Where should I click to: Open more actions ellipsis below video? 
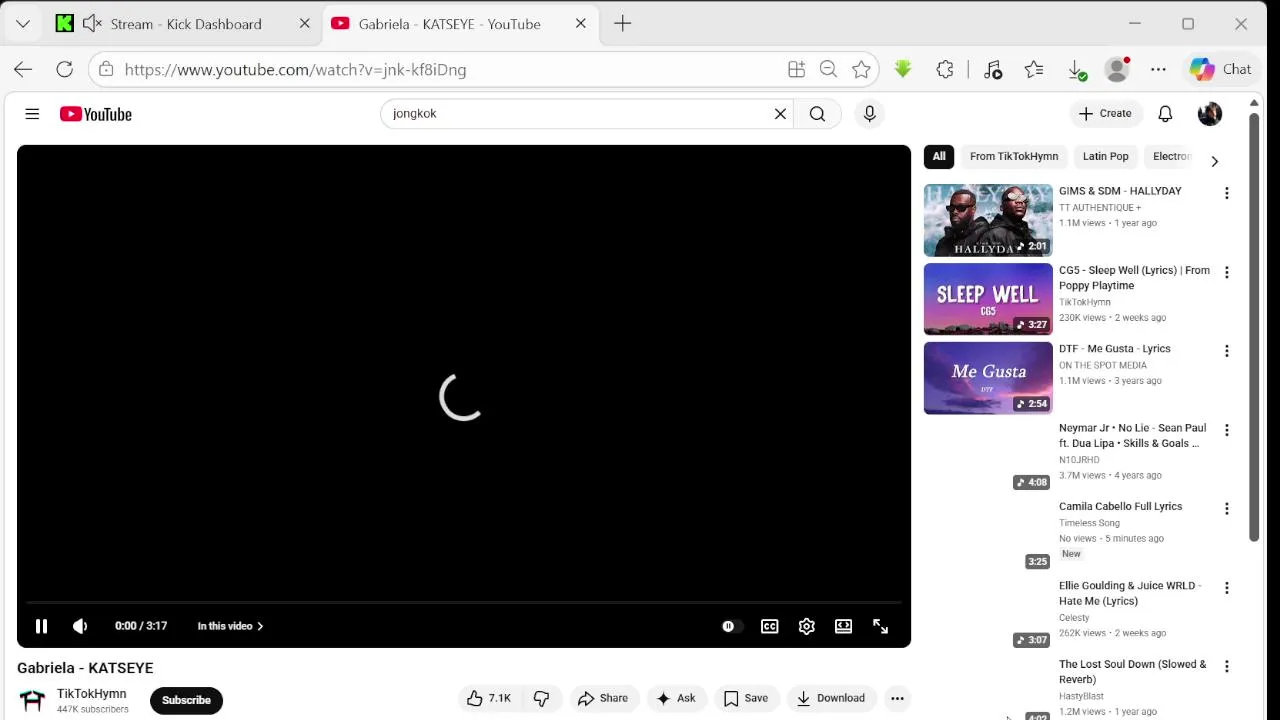click(x=897, y=698)
